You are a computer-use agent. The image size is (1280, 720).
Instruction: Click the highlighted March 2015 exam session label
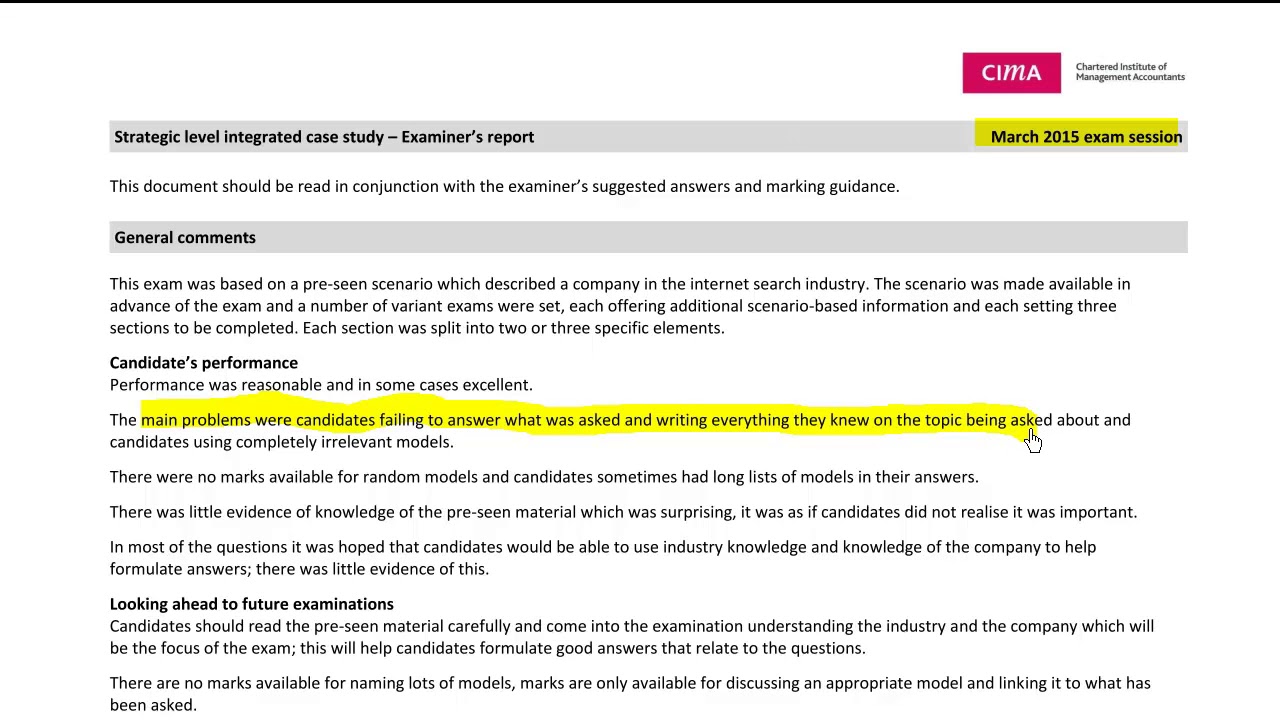1085,137
